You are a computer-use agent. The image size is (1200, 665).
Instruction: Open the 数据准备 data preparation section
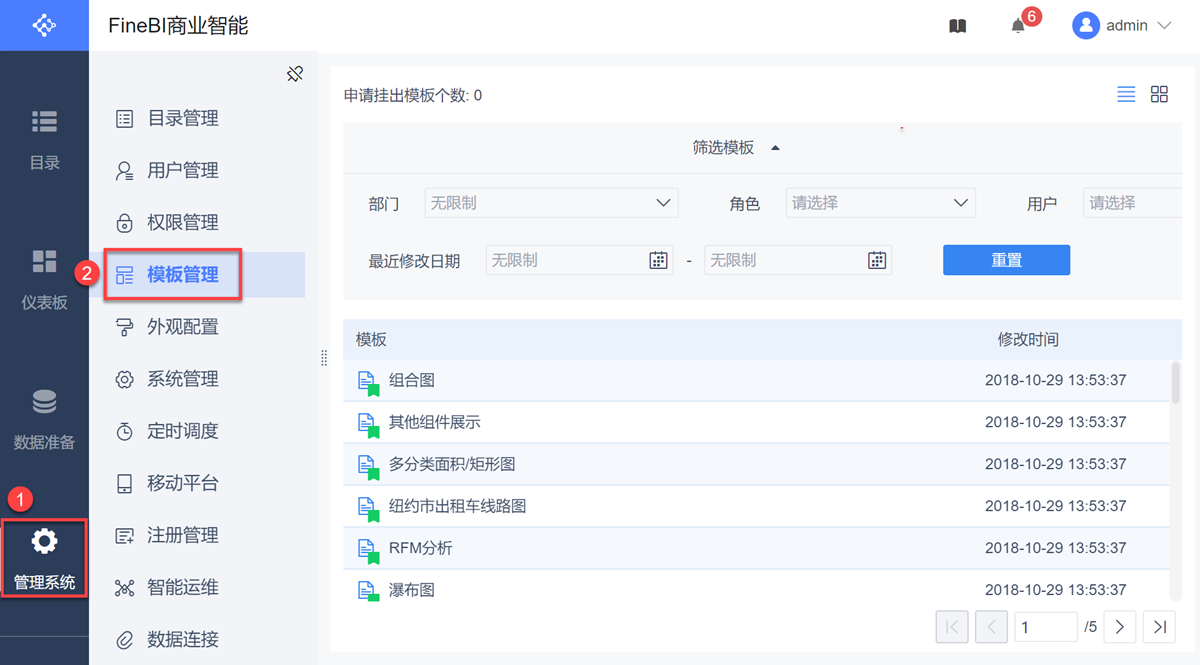point(44,418)
